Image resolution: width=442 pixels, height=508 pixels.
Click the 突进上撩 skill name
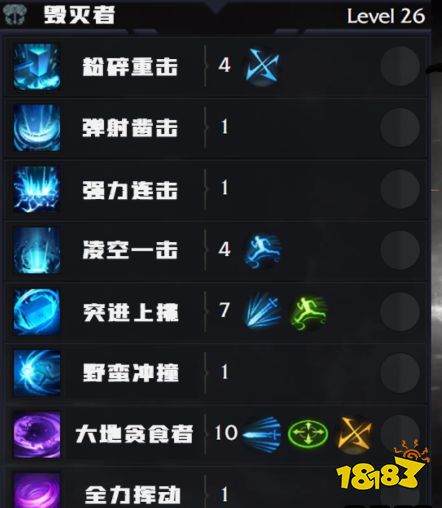coord(131,312)
